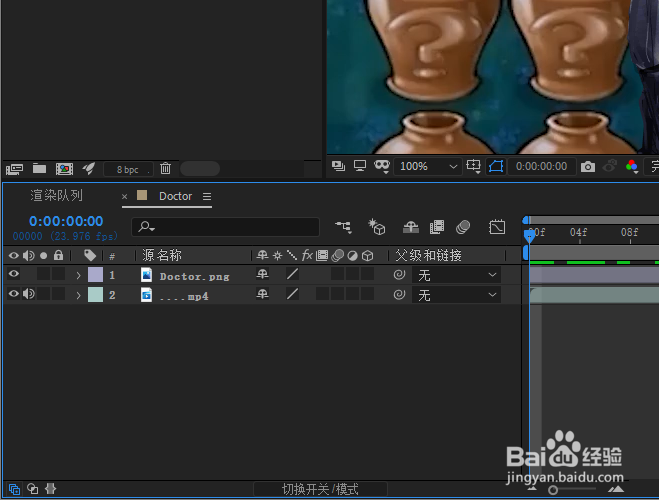Toggle draft 3D icon

(377, 227)
